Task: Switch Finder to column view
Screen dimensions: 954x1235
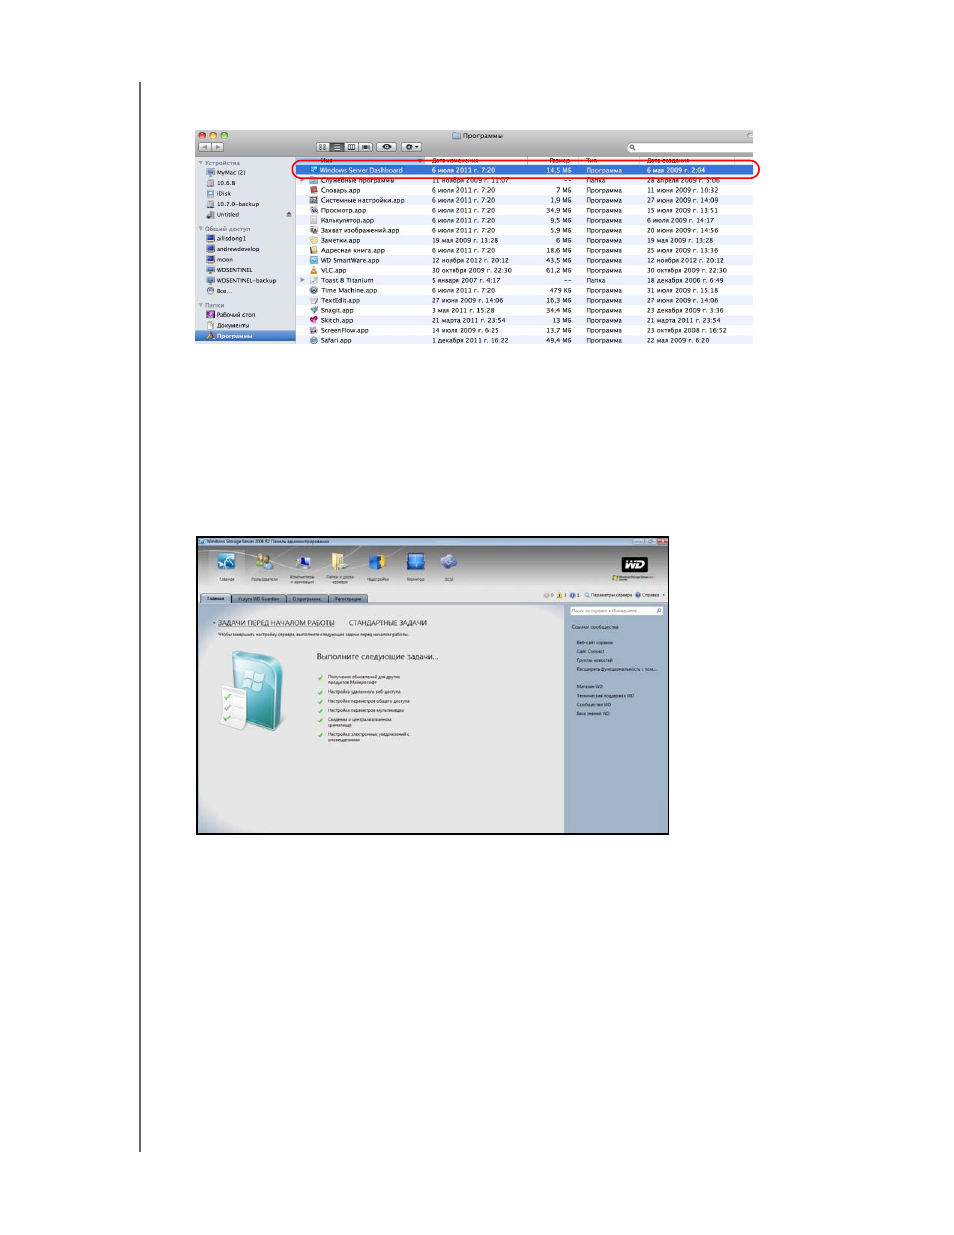Action: [x=351, y=147]
